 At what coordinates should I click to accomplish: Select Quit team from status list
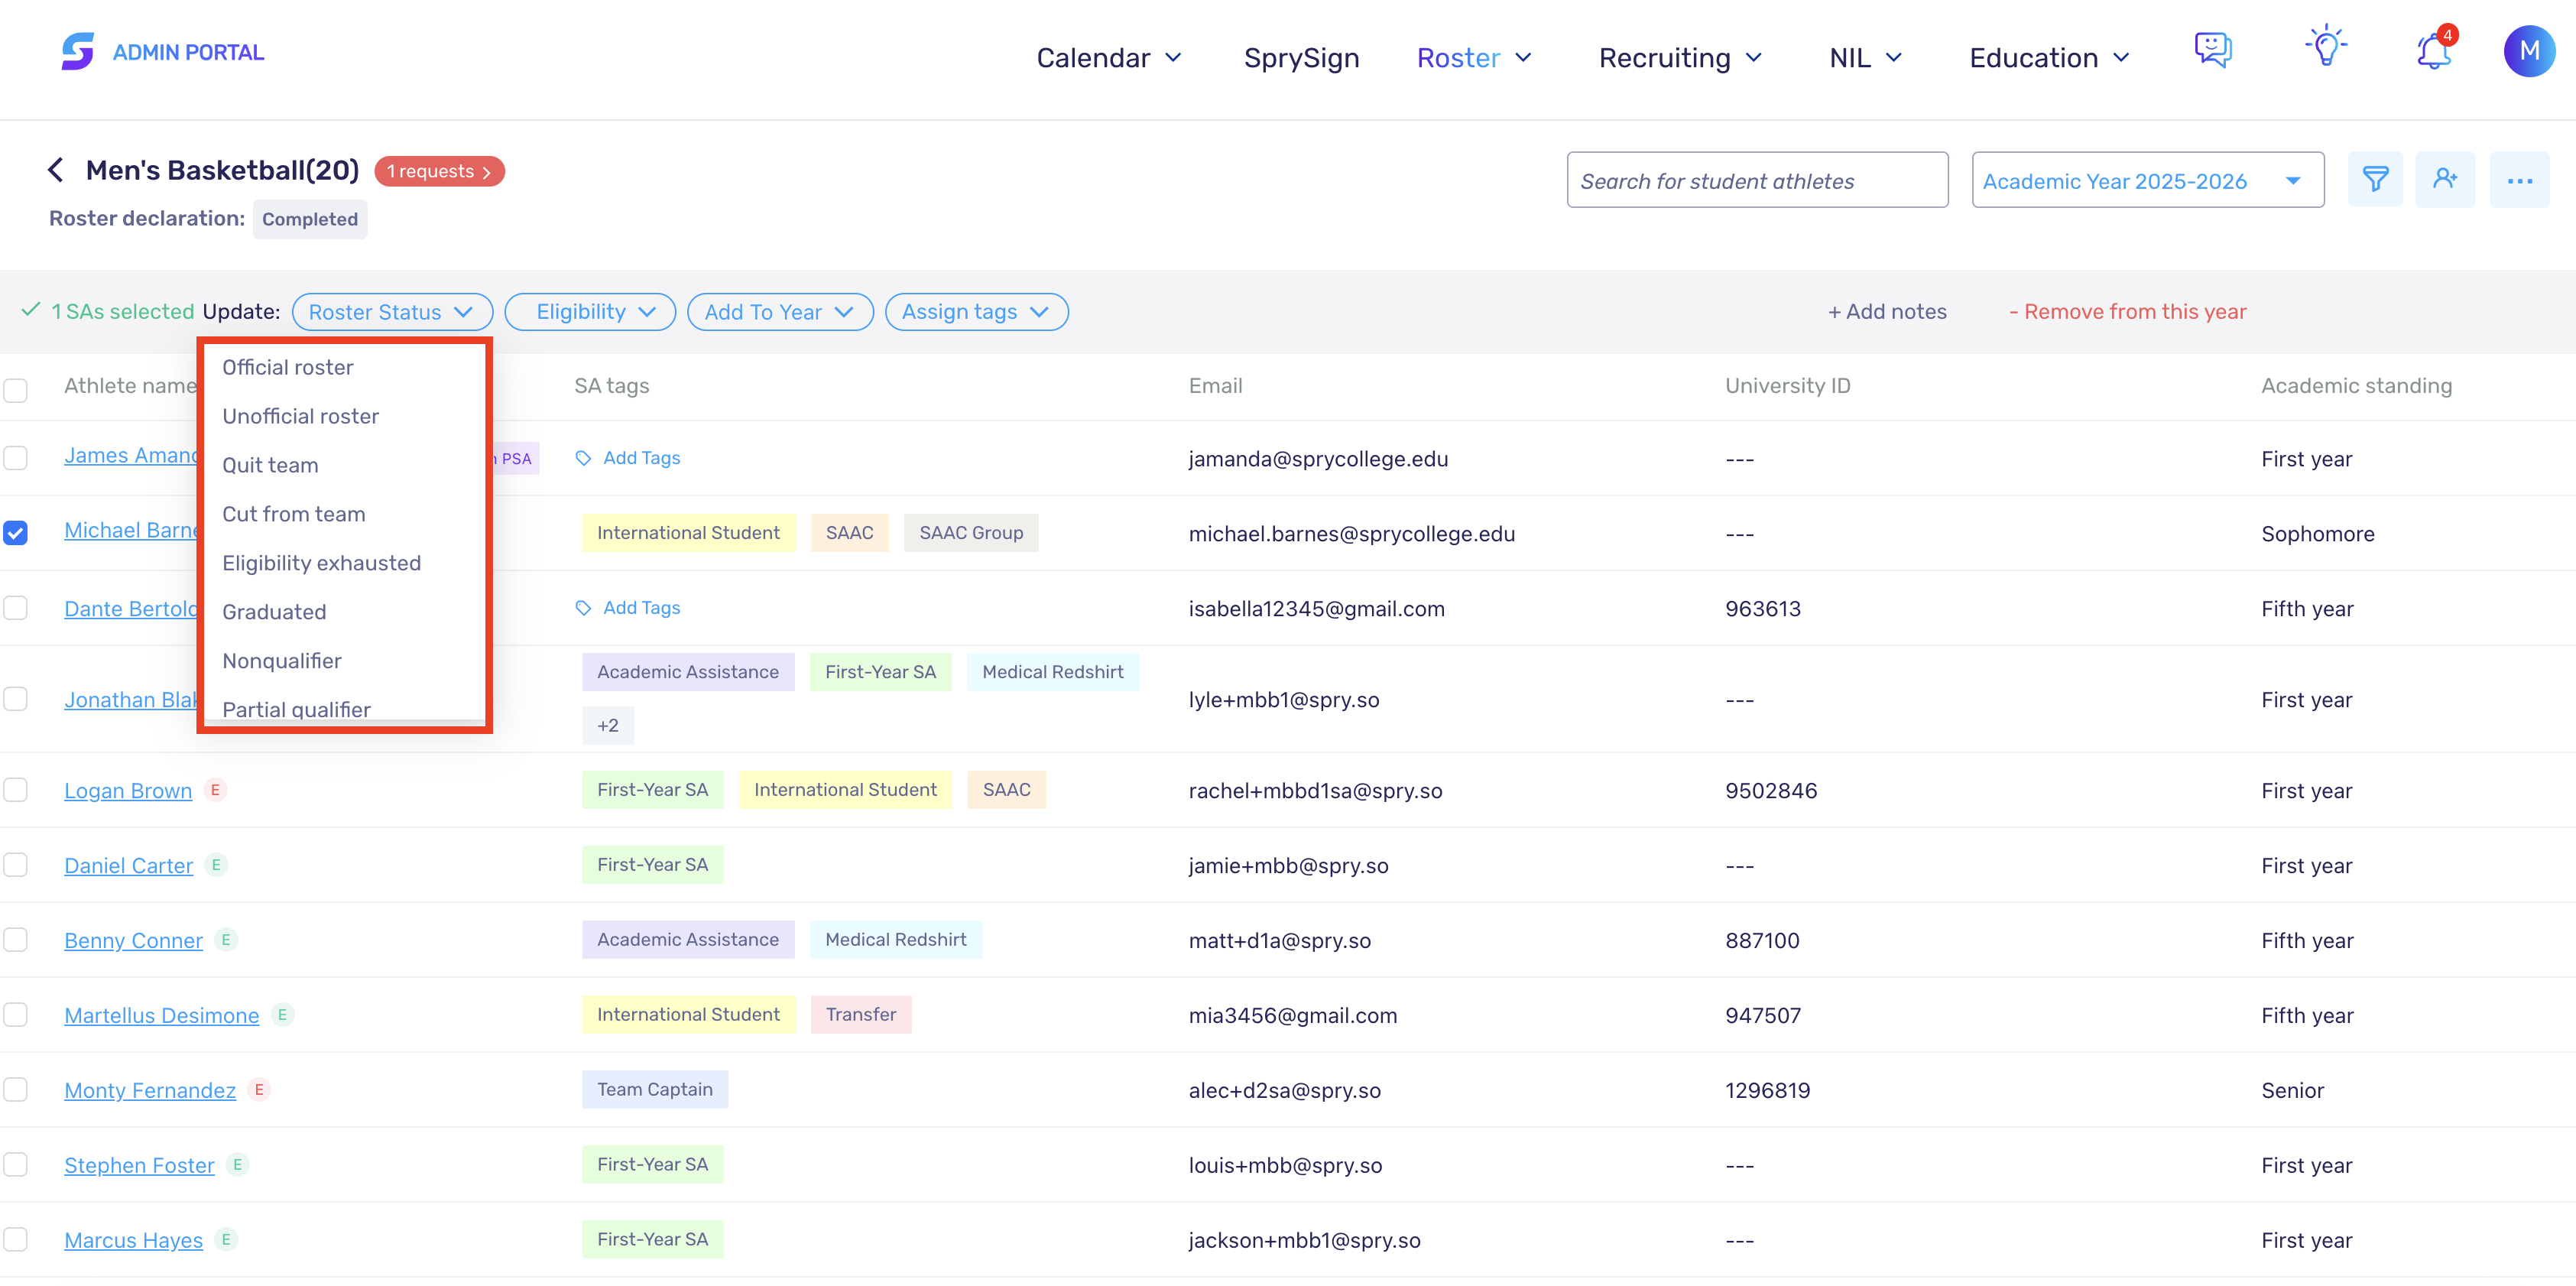(x=270, y=465)
